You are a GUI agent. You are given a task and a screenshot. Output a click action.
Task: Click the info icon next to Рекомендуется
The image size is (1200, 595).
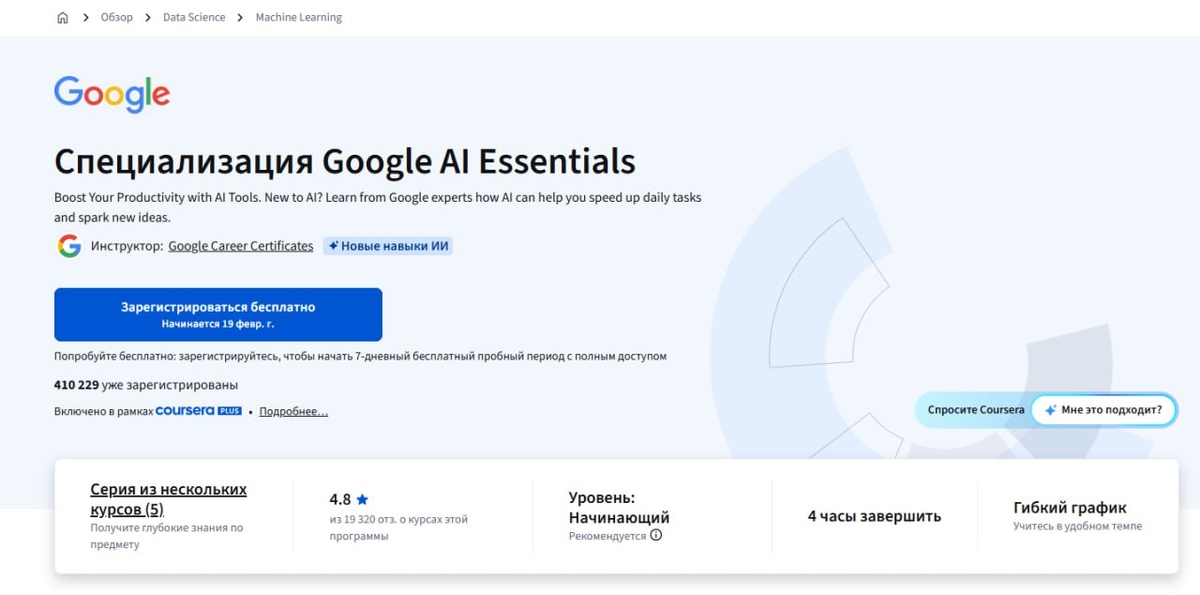click(656, 535)
